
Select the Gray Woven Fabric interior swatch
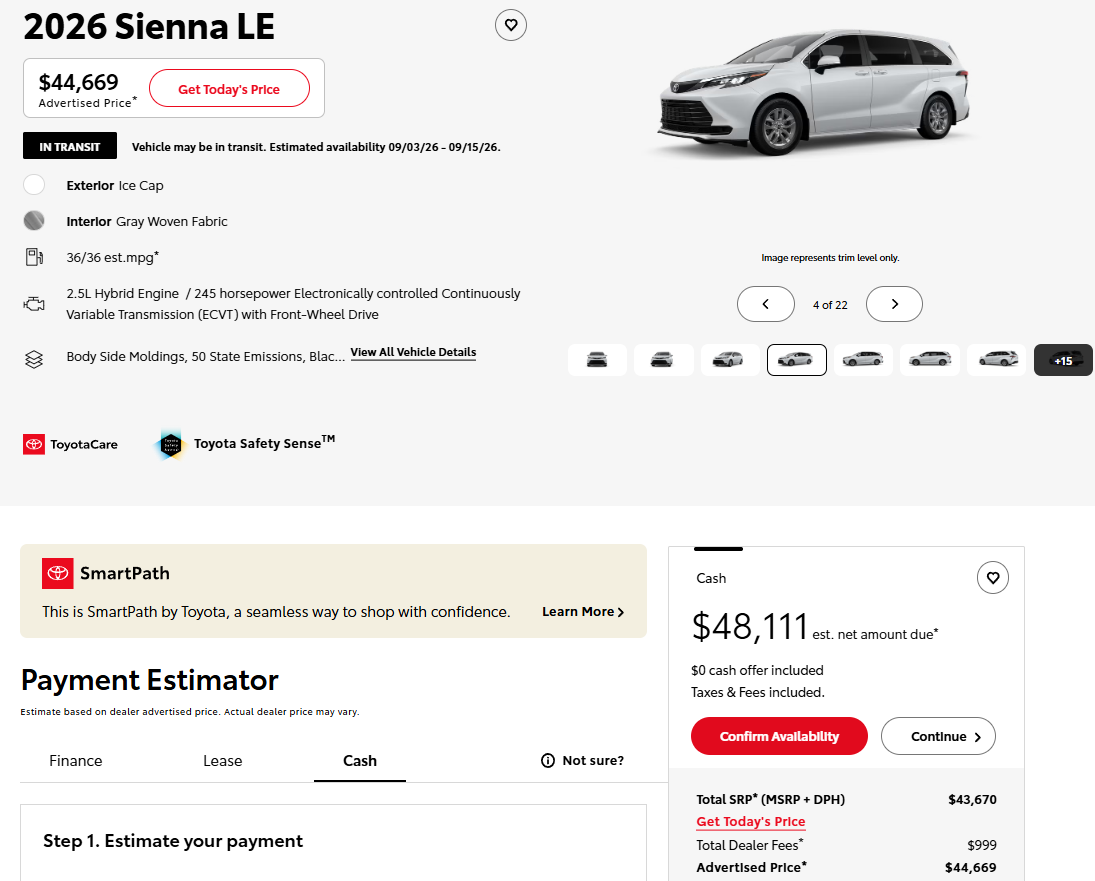point(34,221)
